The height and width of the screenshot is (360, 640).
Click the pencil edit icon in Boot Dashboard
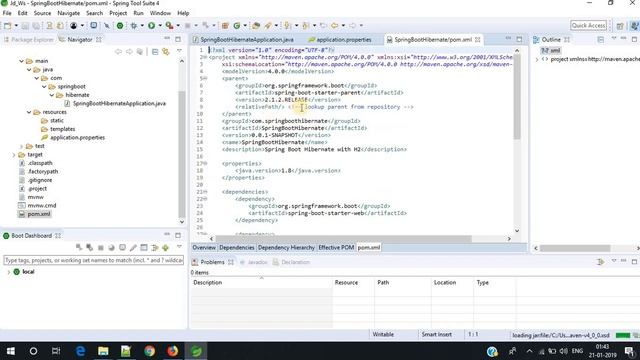133,247
